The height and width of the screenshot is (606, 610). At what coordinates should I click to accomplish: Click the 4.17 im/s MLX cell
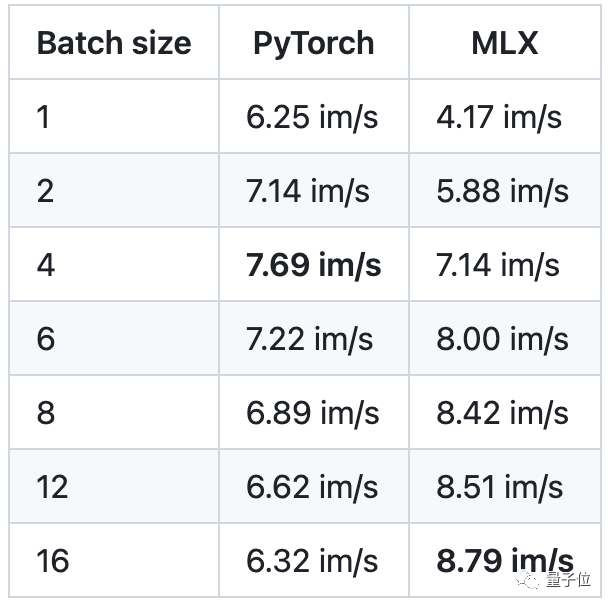click(499, 117)
